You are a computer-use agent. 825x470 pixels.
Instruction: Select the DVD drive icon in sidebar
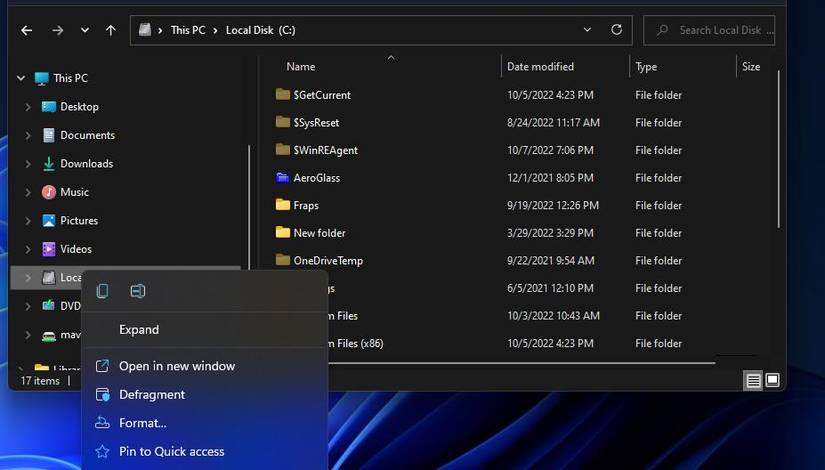pyautogui.click(x=49, y=305)
